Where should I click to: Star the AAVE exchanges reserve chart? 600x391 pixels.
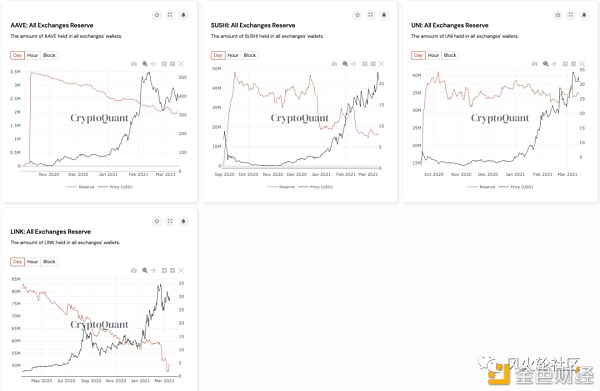[157, 15]
